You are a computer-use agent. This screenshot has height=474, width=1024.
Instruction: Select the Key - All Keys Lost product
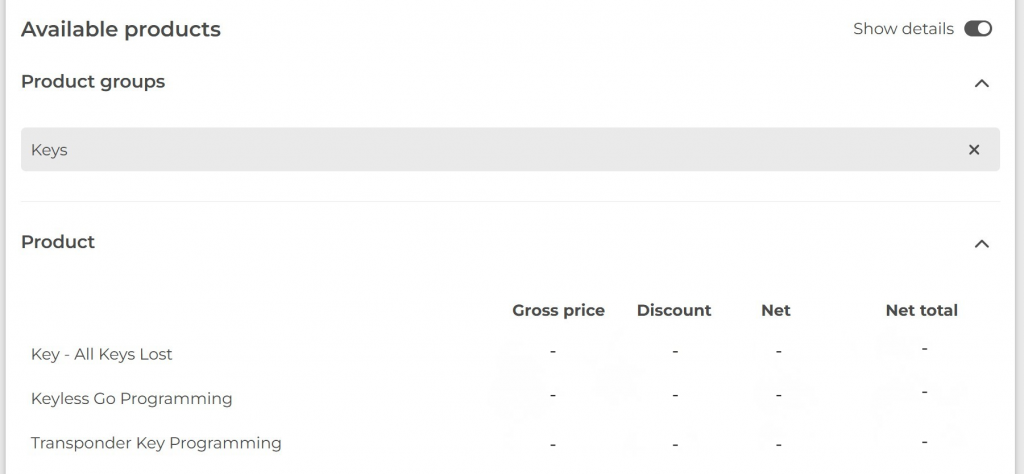[x=102, y=354]
